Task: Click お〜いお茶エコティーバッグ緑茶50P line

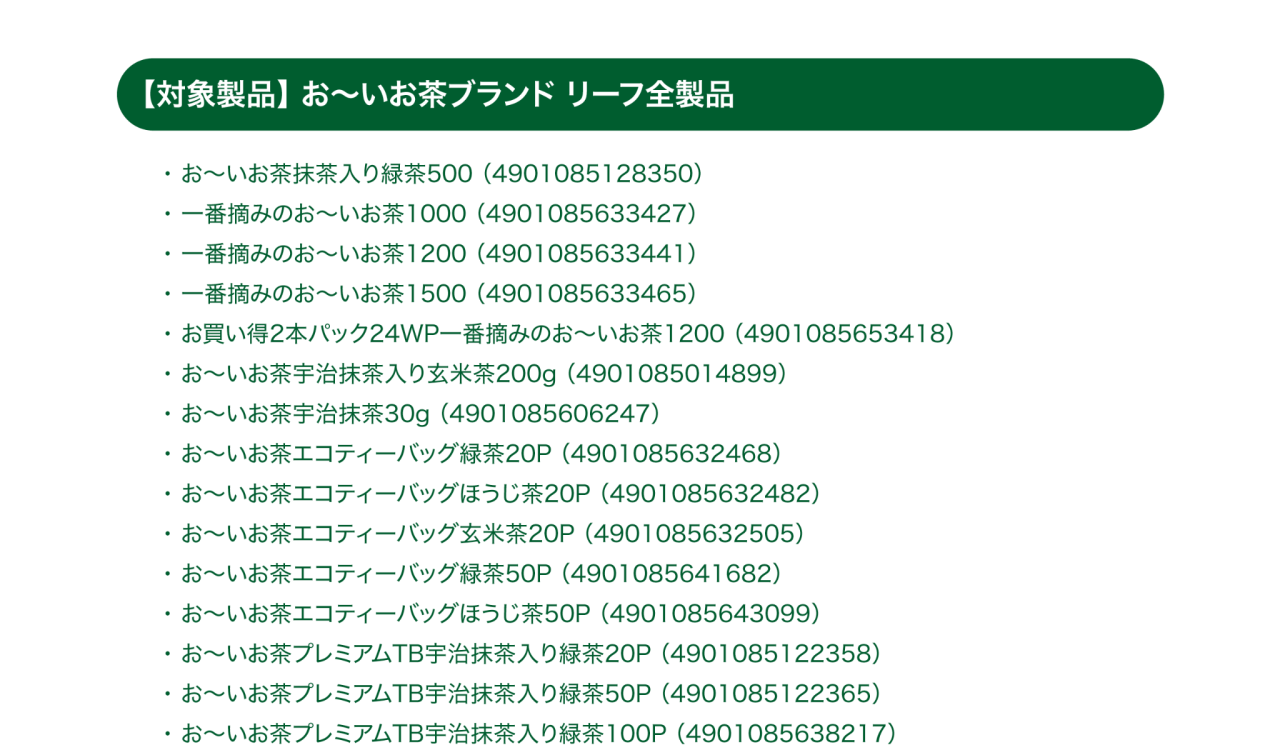Action: click(472, 574)
